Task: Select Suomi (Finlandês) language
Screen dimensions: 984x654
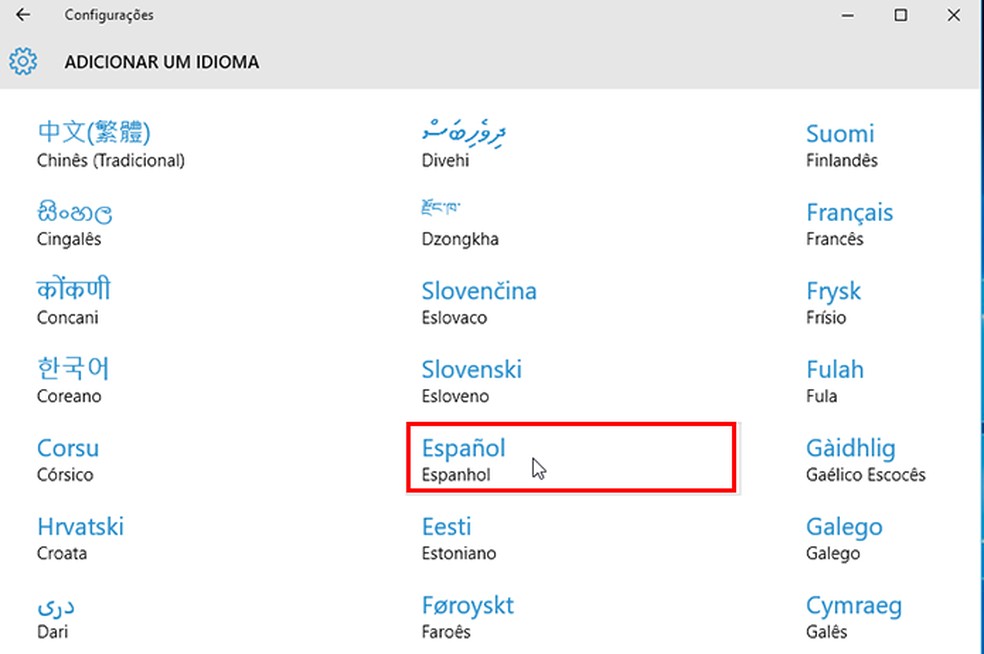Action: (841, 144)
